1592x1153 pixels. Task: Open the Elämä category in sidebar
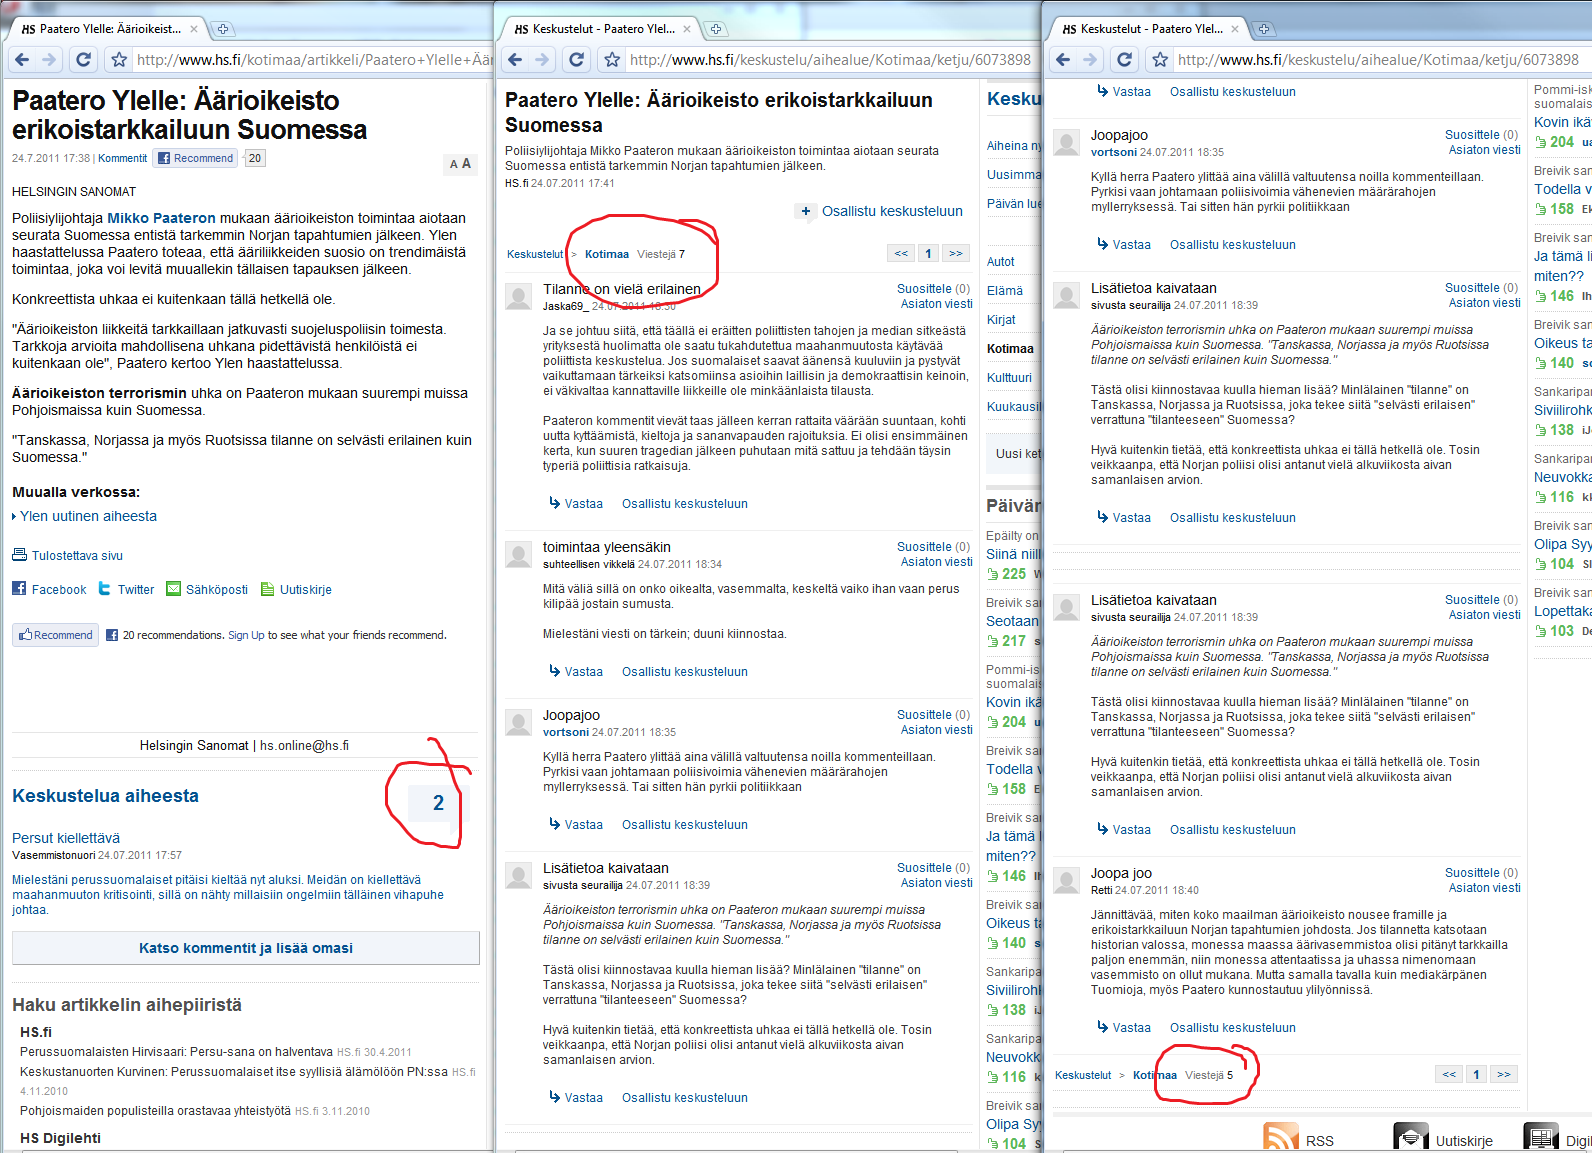pyautogui.click(x=1005, y=291)
